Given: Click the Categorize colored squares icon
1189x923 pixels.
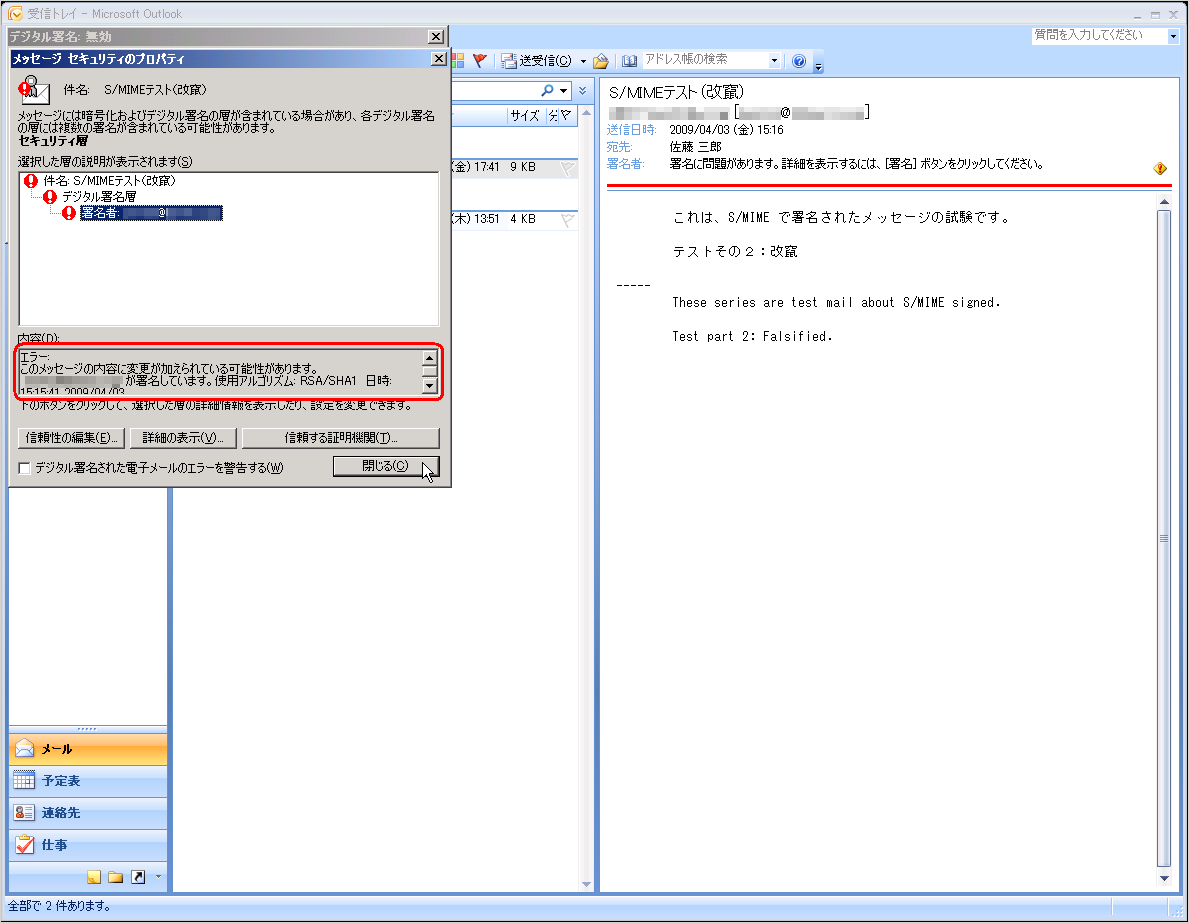Looking at the screenshot, I should point(458,61).
